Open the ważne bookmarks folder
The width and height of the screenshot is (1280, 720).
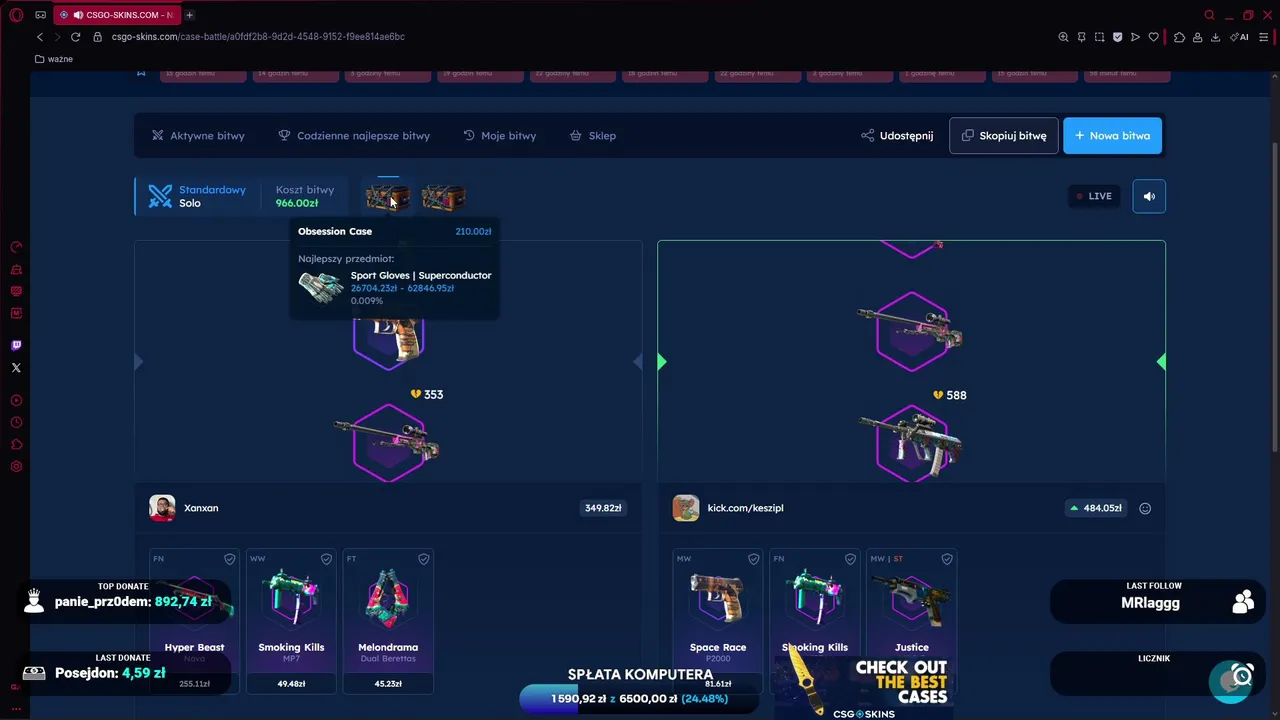54,59
